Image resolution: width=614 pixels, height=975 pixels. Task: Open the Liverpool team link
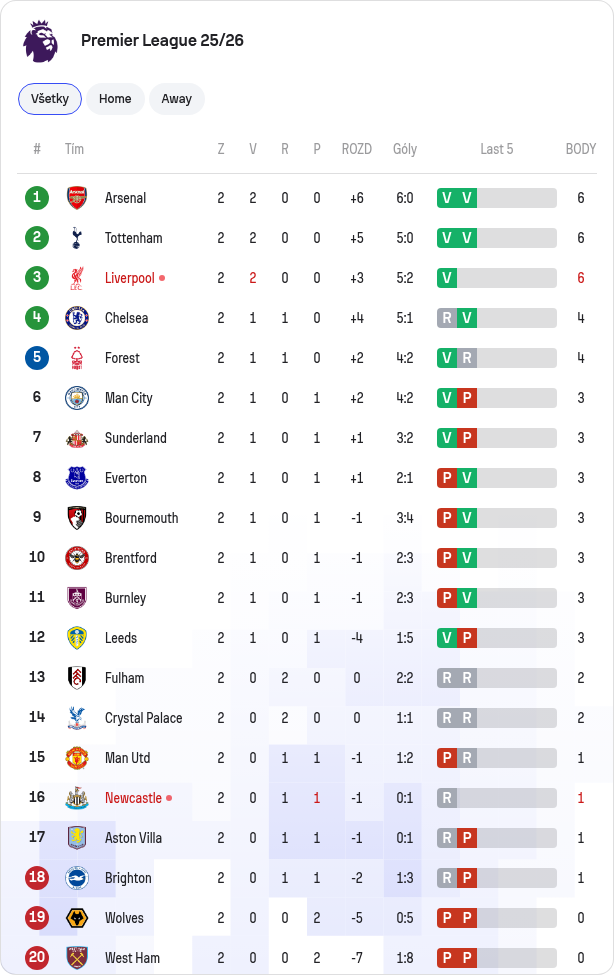(x=129, y=278)
